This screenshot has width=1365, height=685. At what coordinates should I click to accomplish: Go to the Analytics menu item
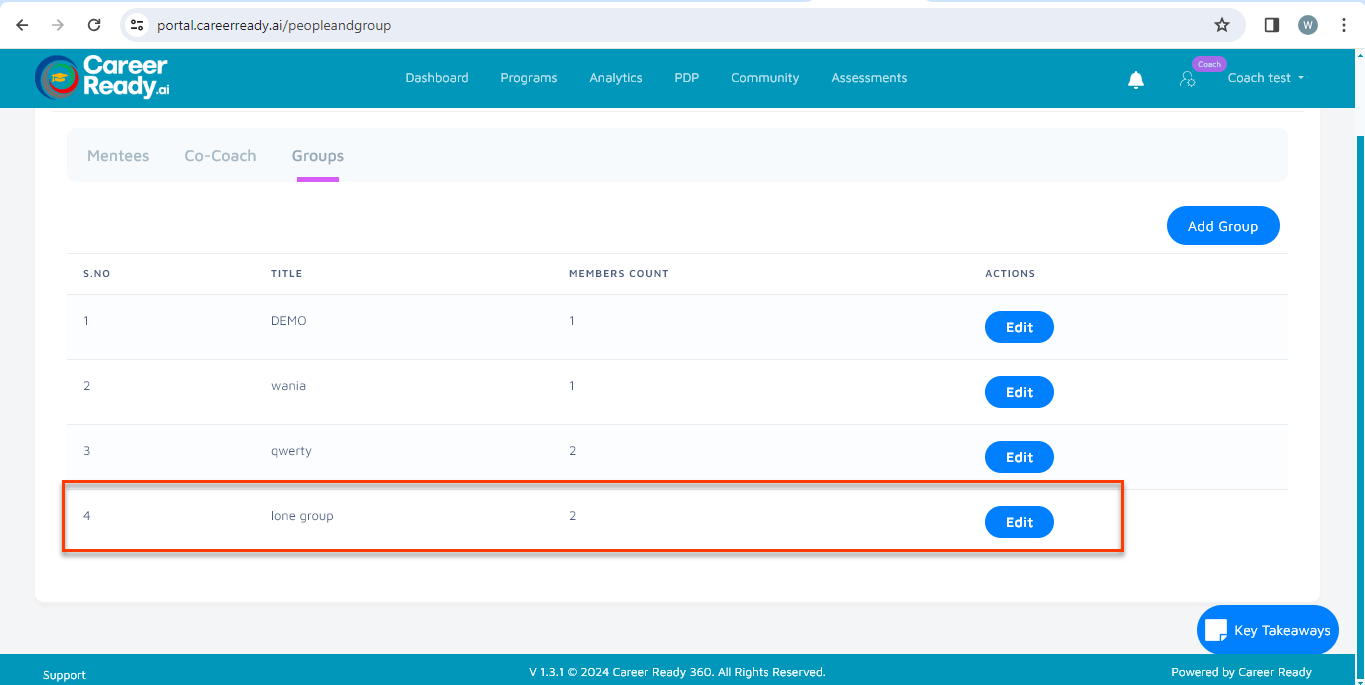pos(615,78)
